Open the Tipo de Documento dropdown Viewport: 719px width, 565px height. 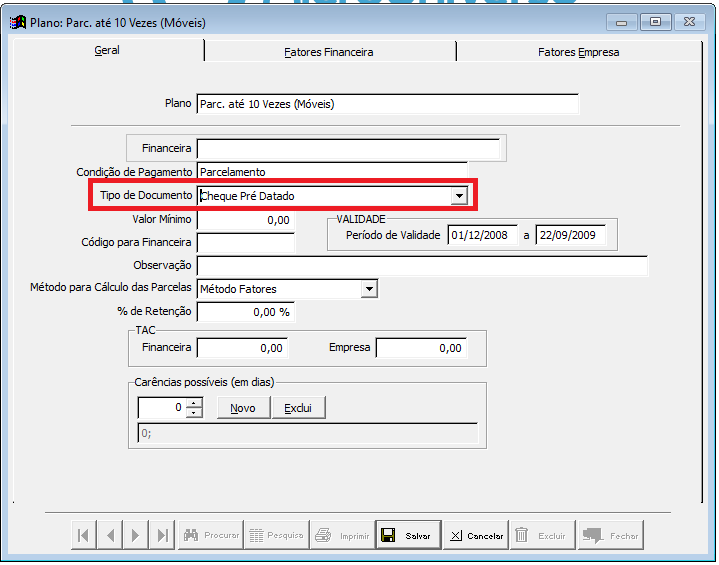[459, 196]
